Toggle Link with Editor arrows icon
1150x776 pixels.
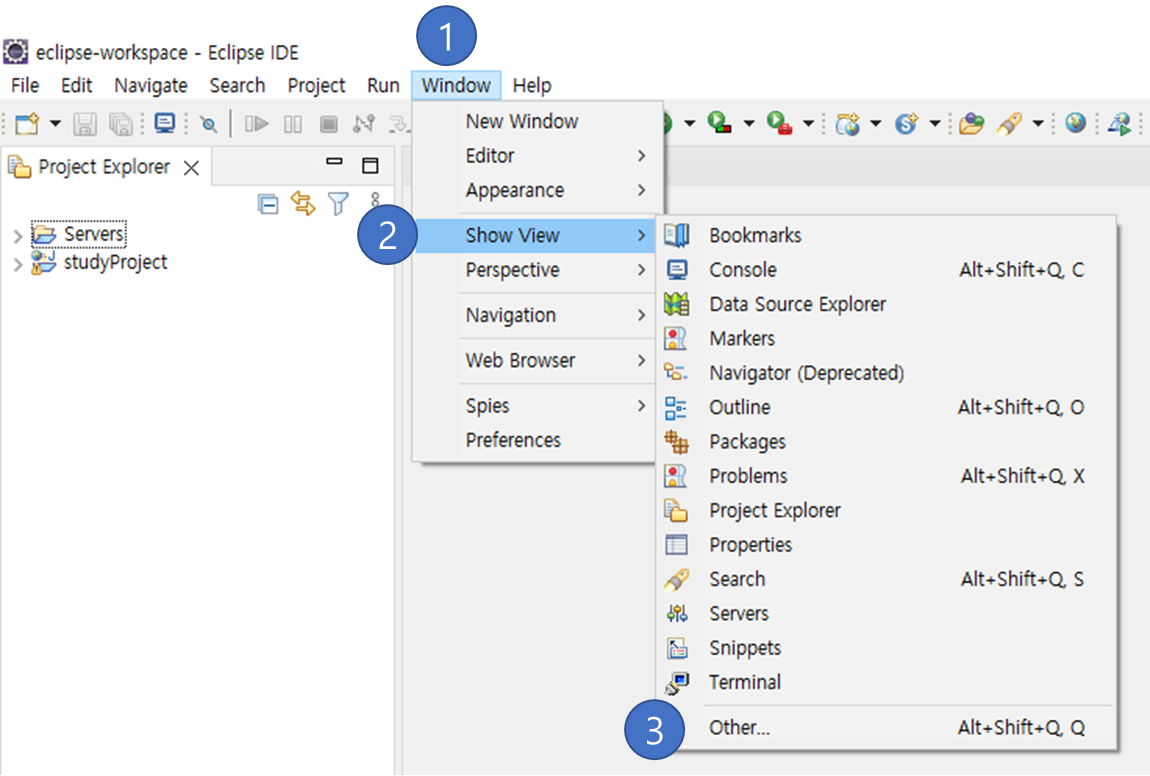[303, 203]
